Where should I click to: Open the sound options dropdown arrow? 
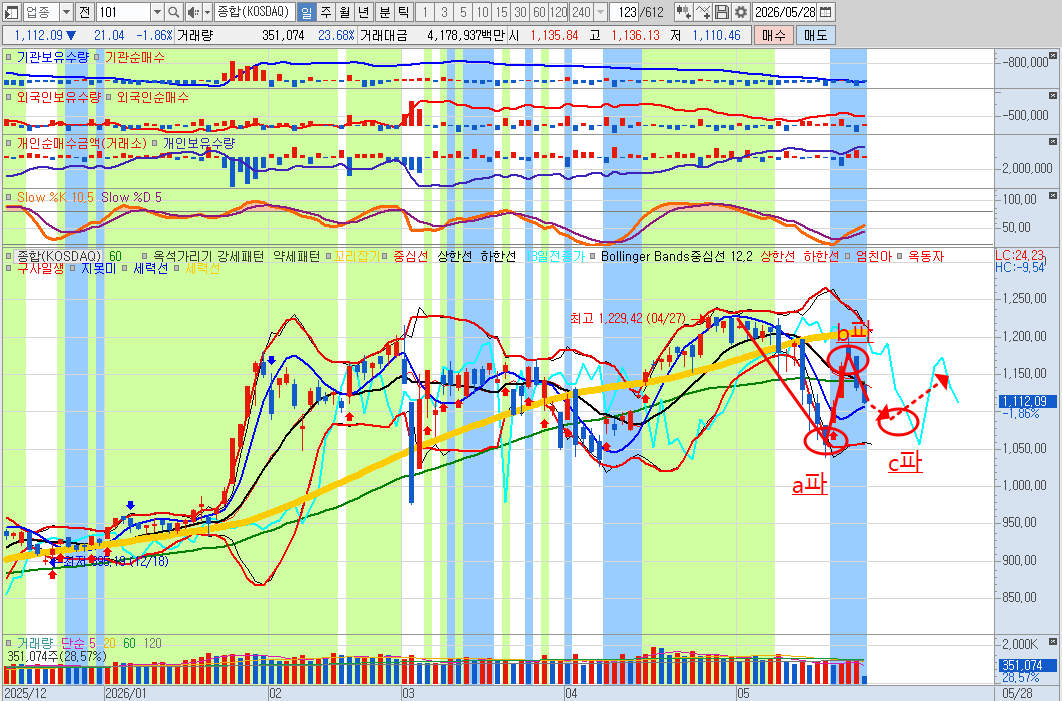[x=207, y=12]
